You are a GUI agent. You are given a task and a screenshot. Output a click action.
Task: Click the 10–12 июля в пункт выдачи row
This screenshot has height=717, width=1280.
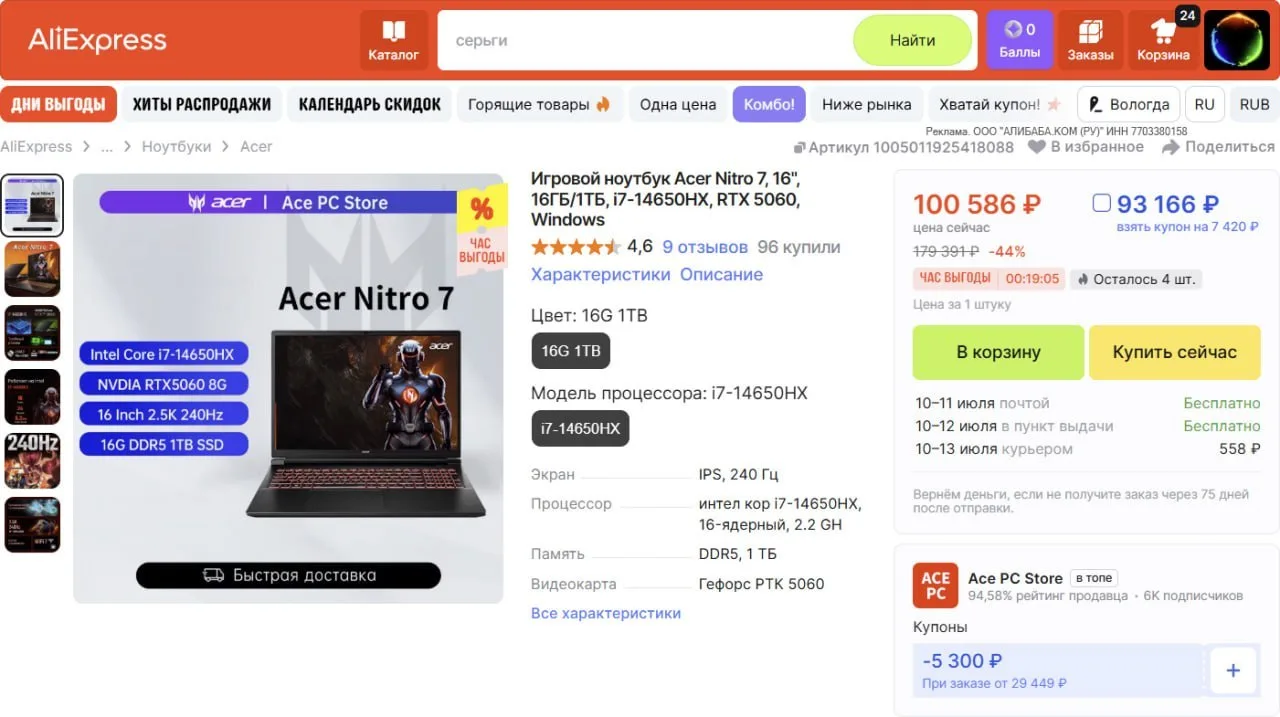point(1088,426)
